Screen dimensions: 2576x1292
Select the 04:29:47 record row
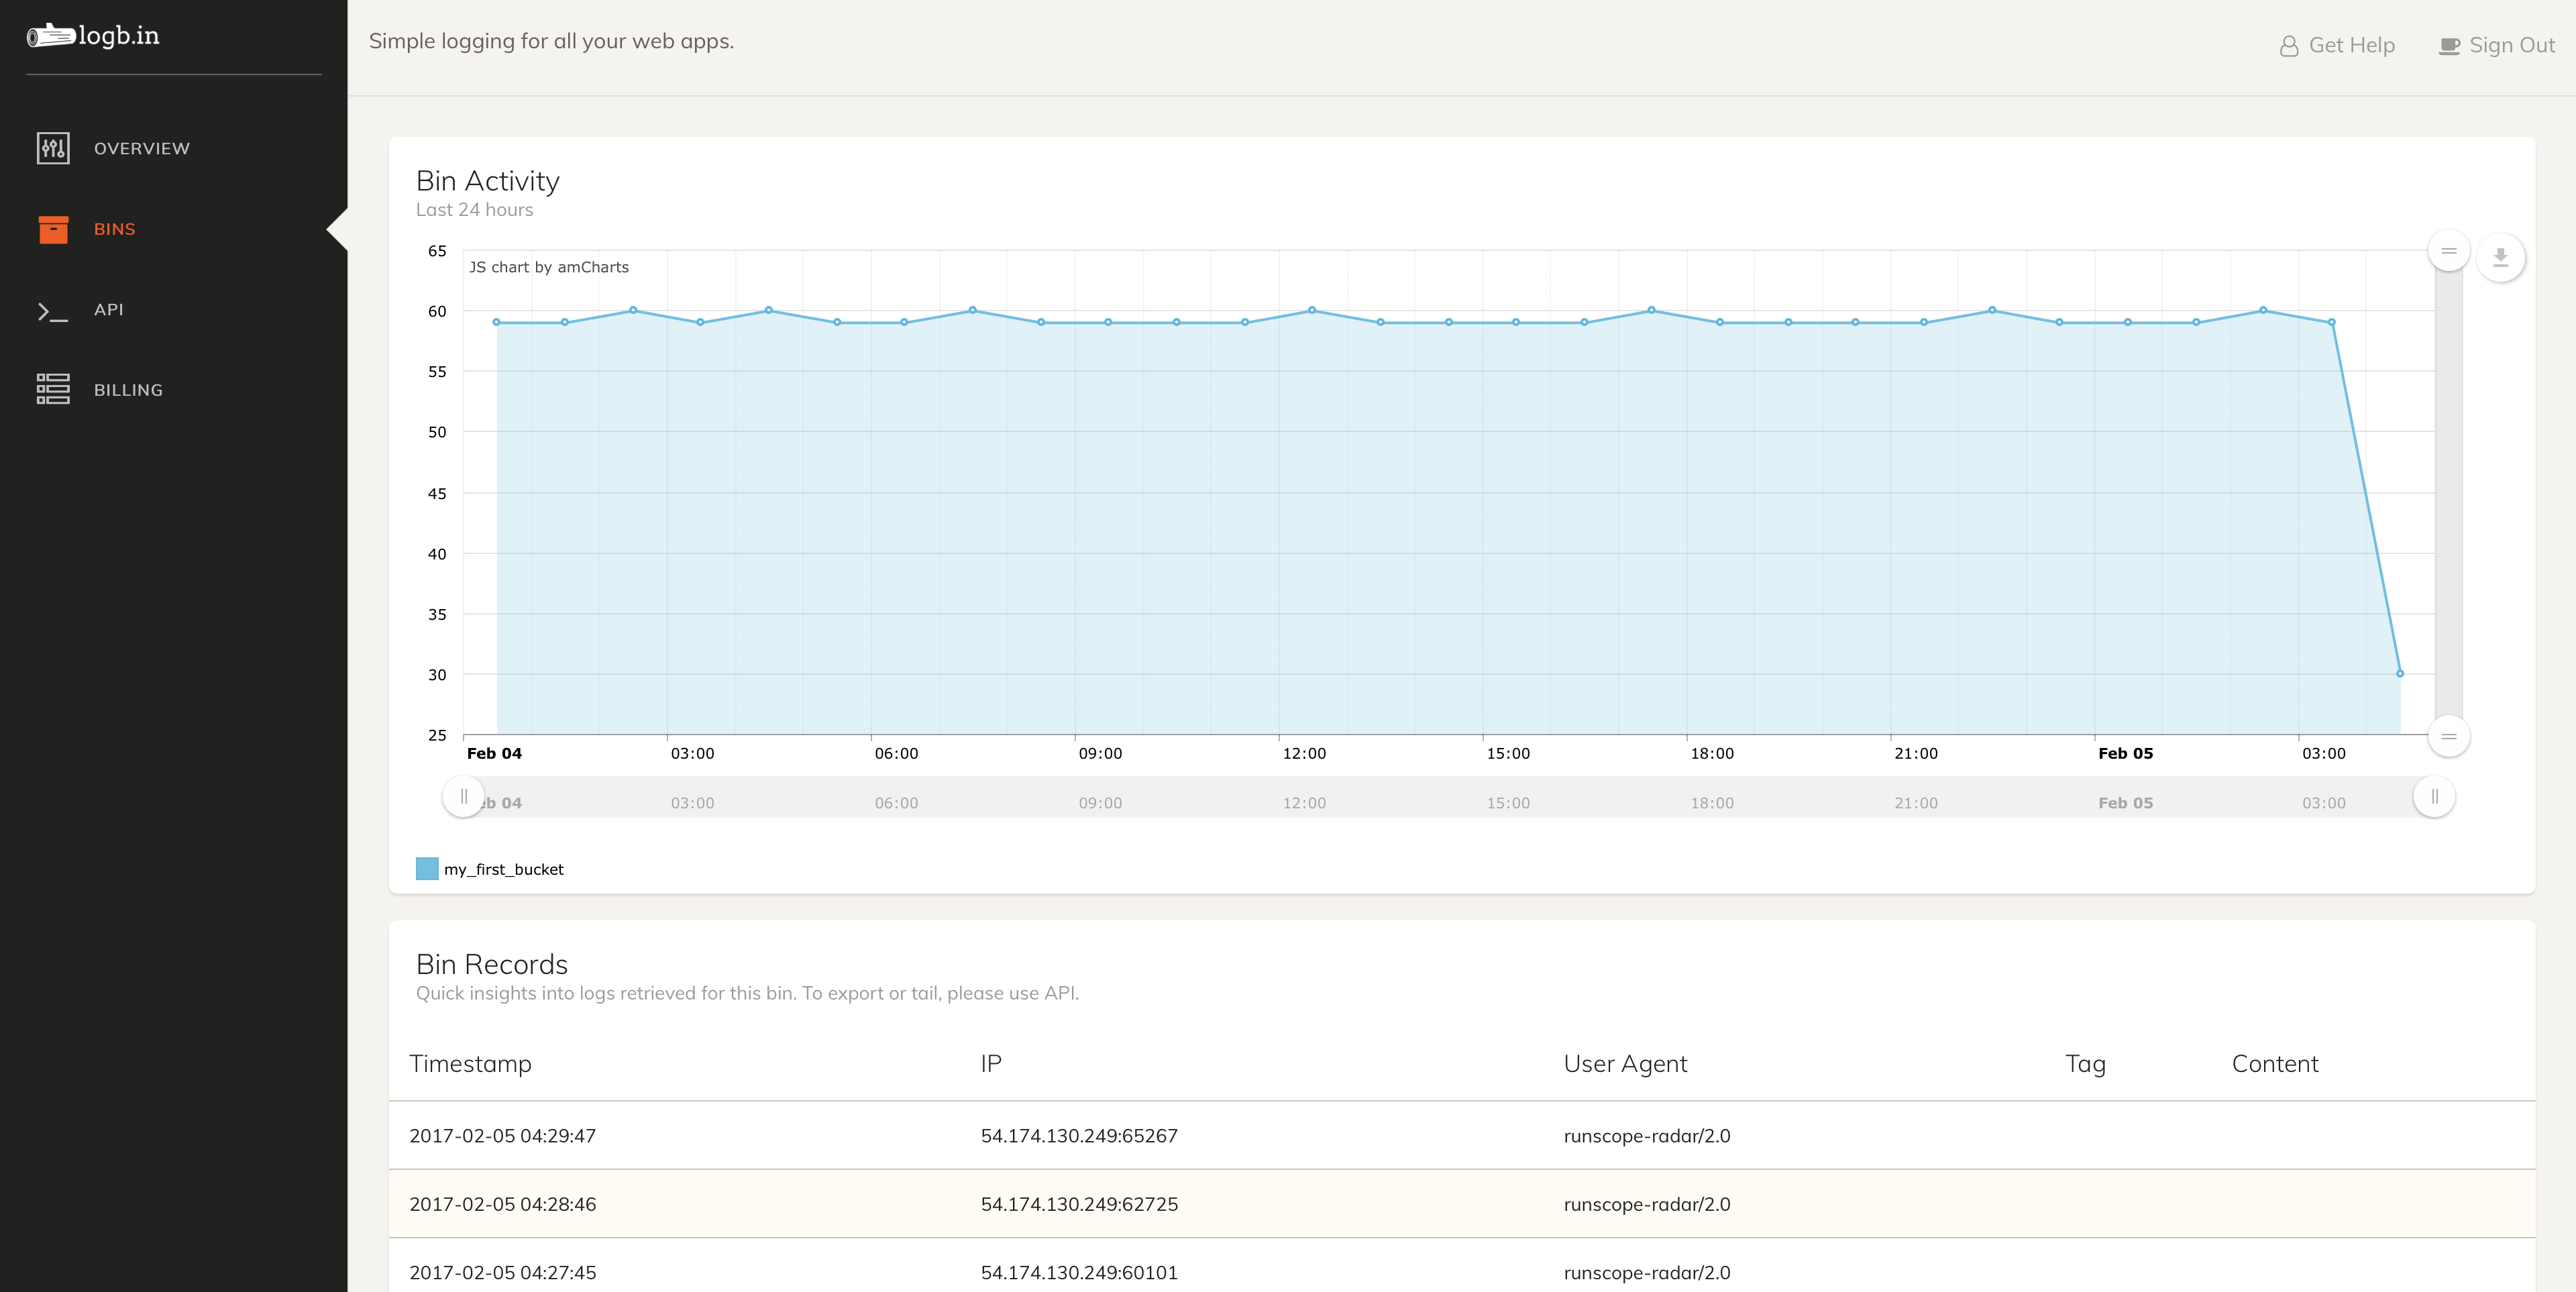coord(1460,1136)
